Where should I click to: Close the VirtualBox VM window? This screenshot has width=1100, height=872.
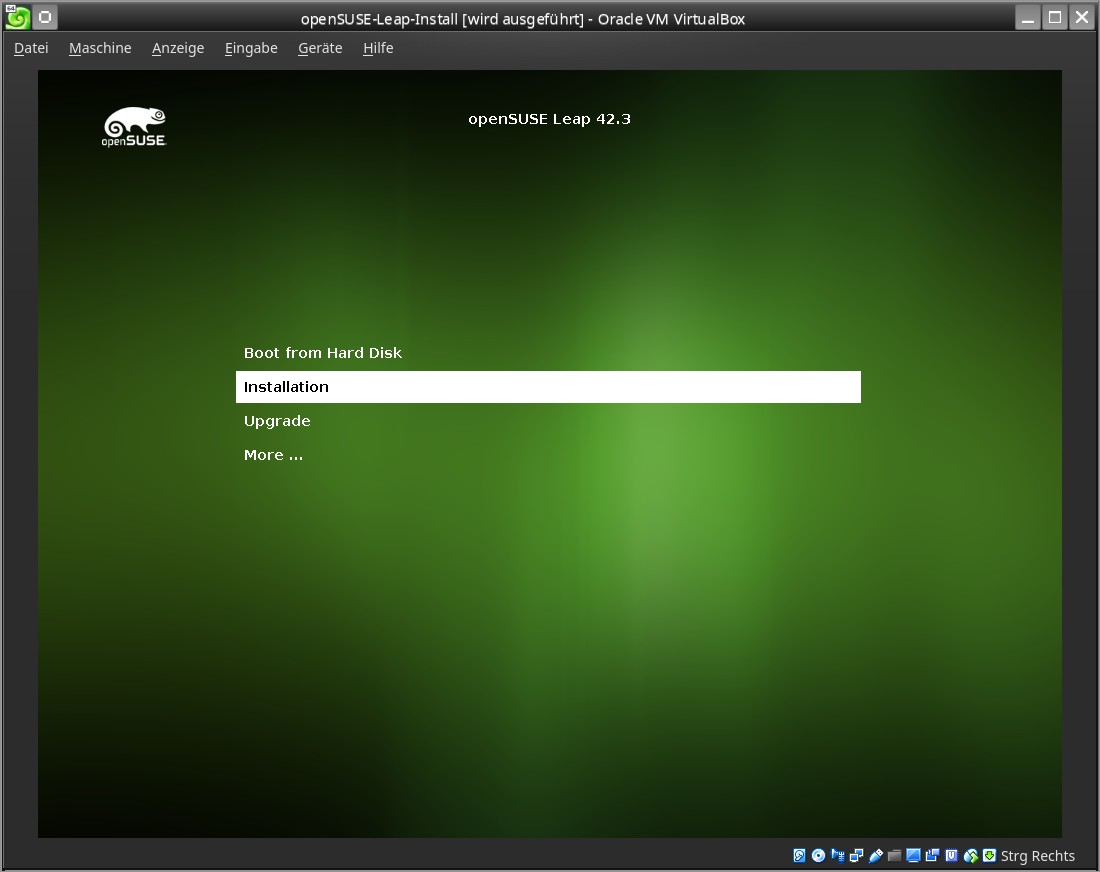pos(1082,18)
